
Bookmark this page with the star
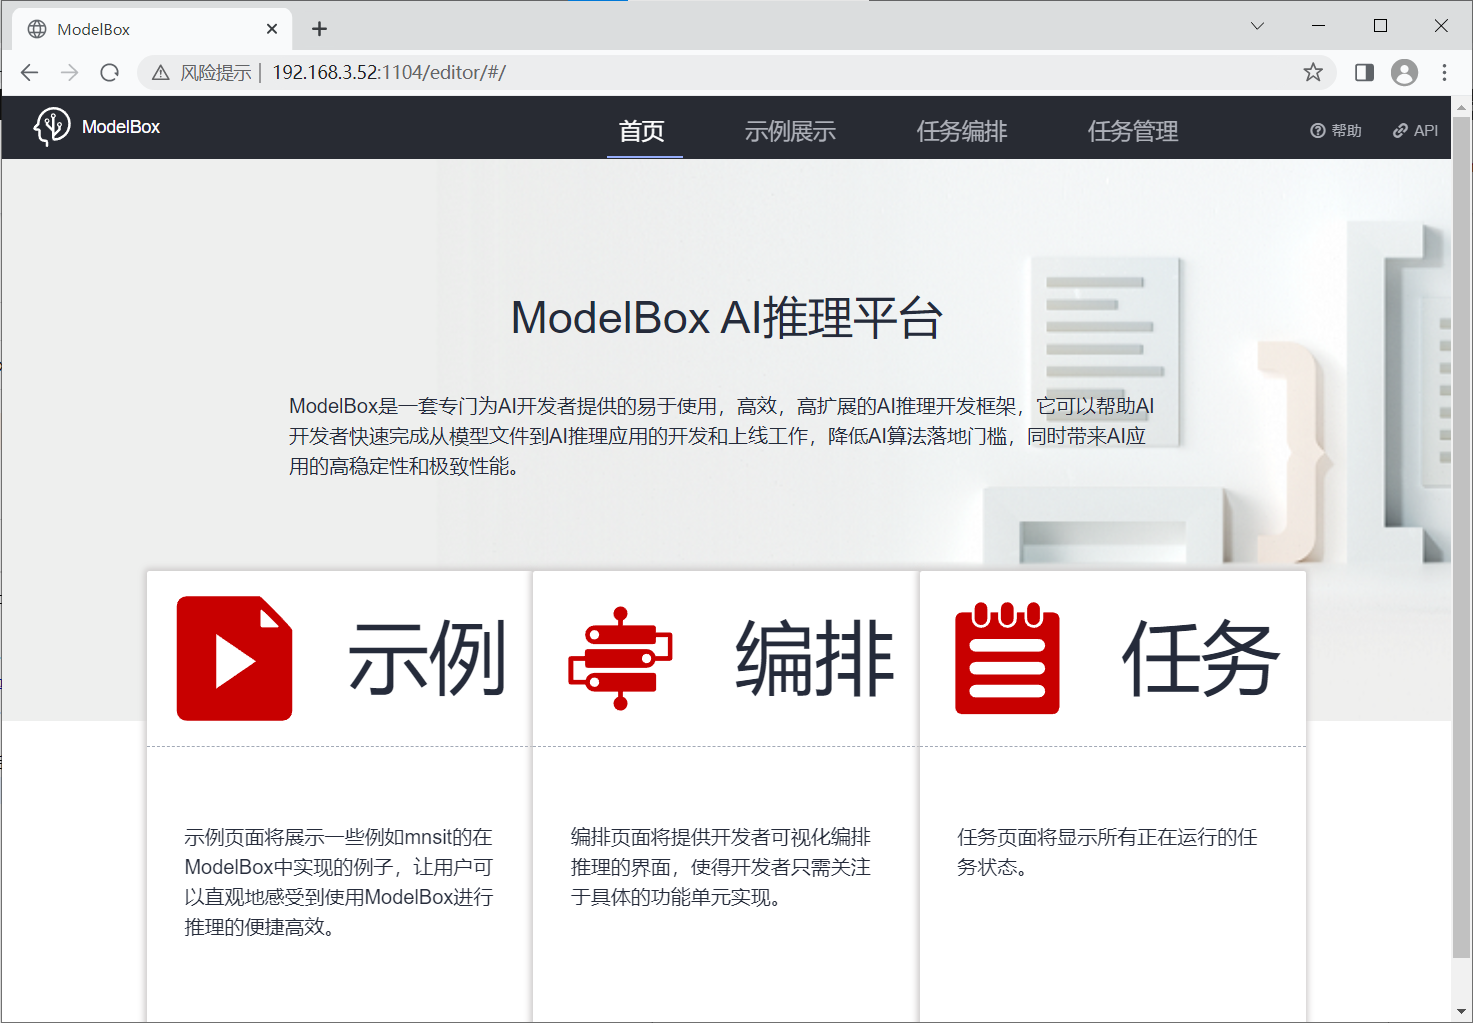(x=1313, y=72)
